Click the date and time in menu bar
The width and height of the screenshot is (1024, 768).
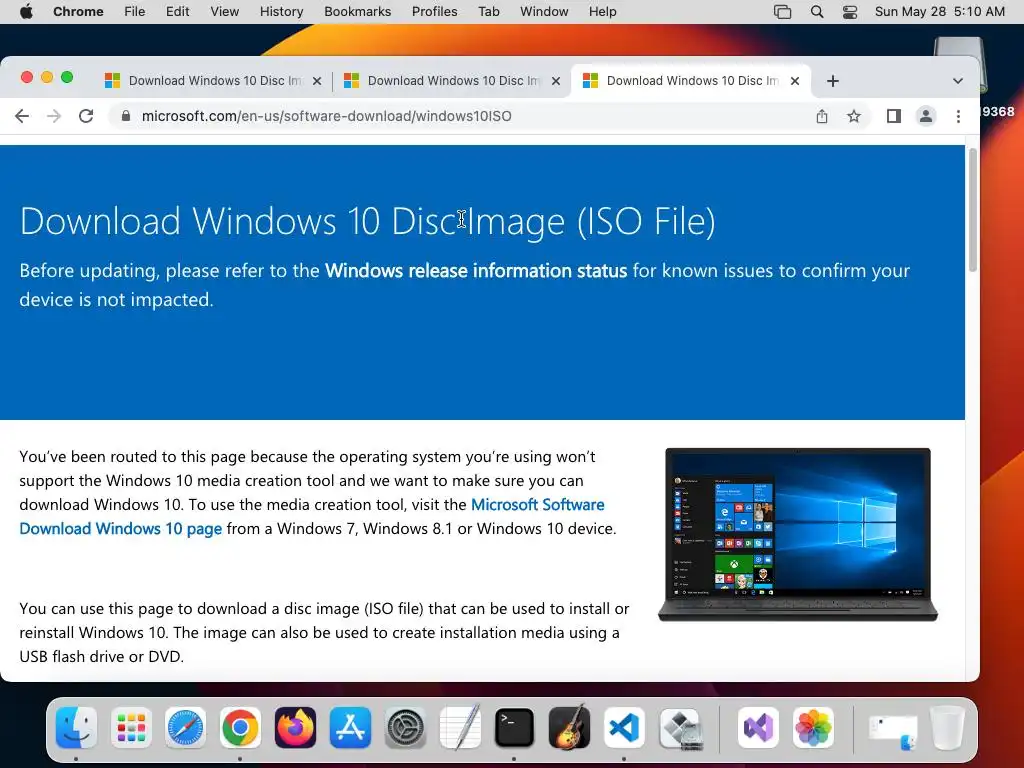pos(939,12)
